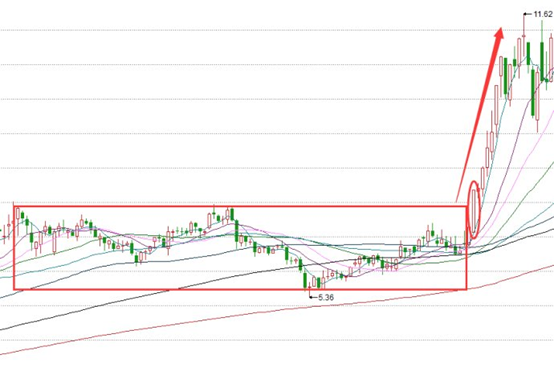The height and width of the screenshot is (375, 554).
Task: Click the top edge of red consolidation box
Action: [x=240, y=206]
